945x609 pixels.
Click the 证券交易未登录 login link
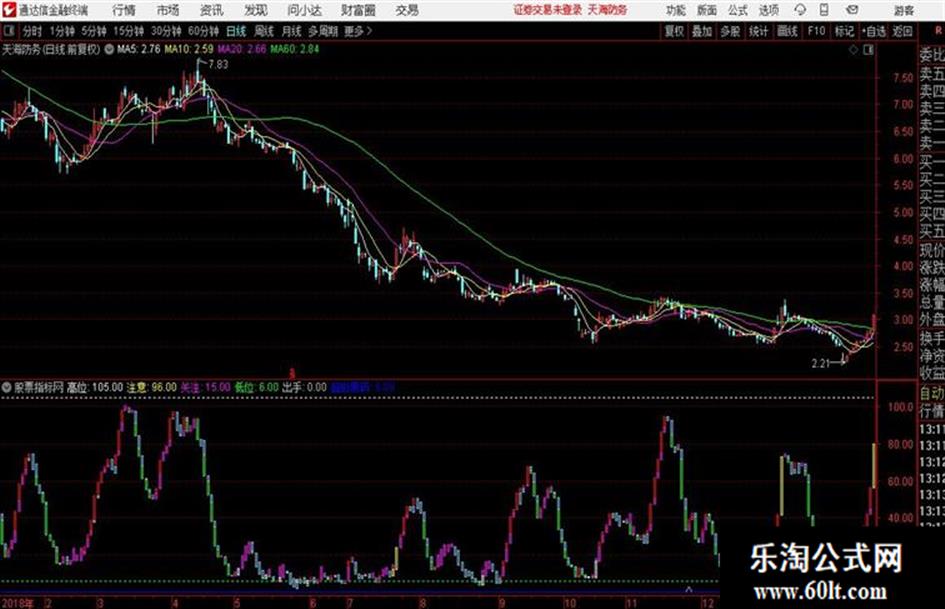[548, 10]
